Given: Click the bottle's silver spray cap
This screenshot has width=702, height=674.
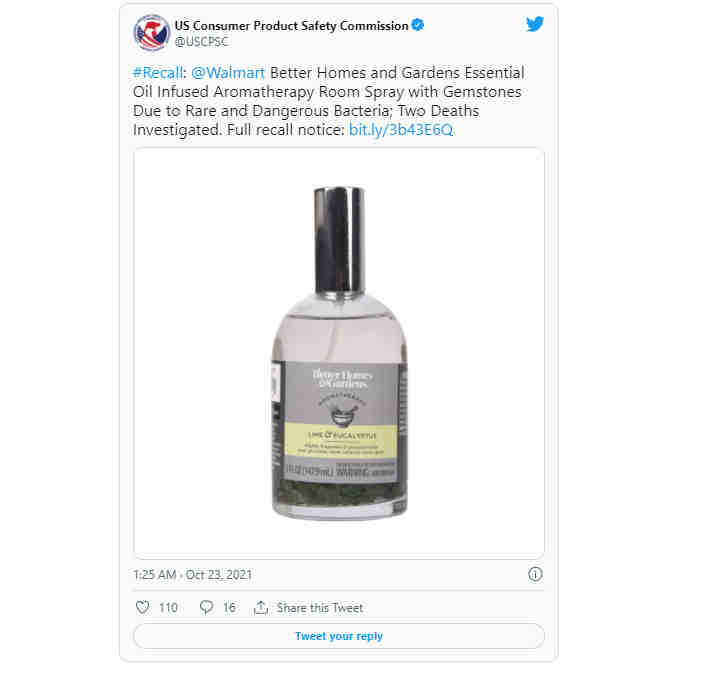Looking at the screenshot, I should [339, 241].
